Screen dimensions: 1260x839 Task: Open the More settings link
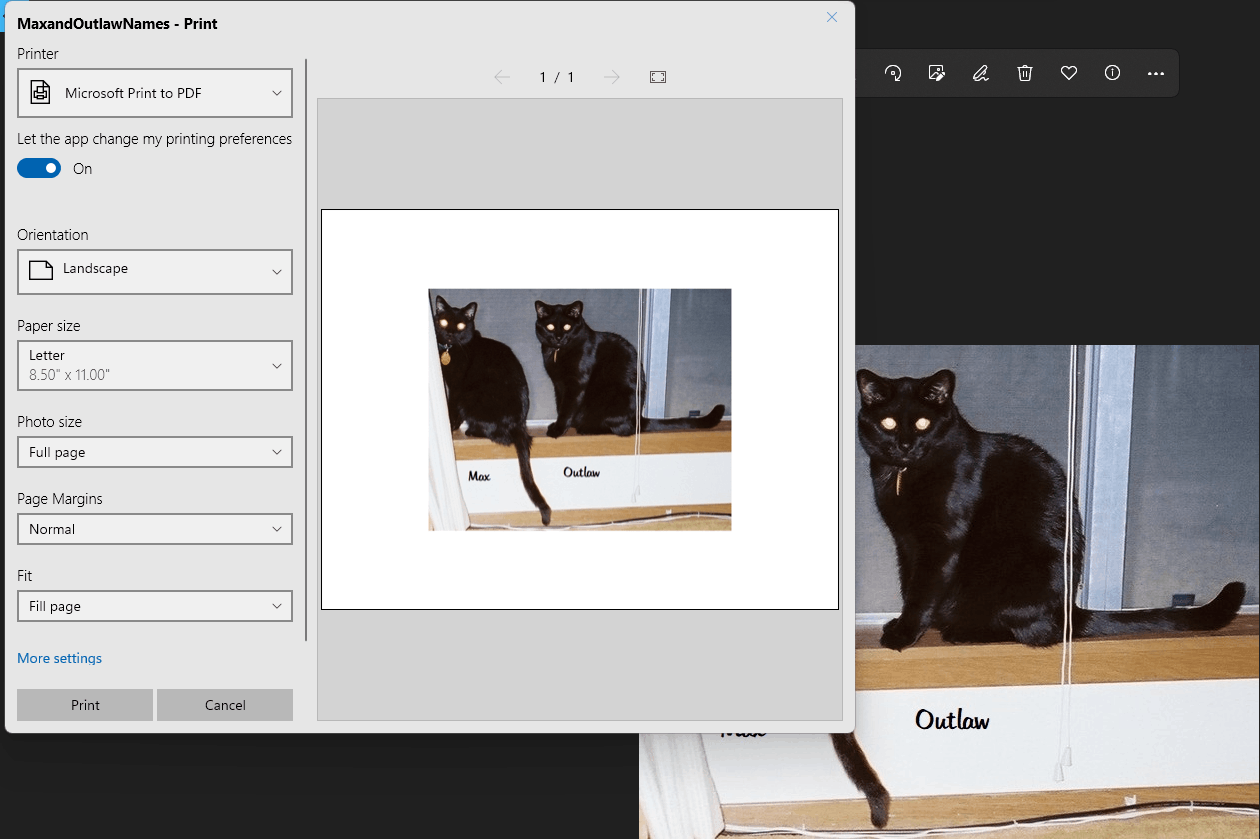point(60,658)
